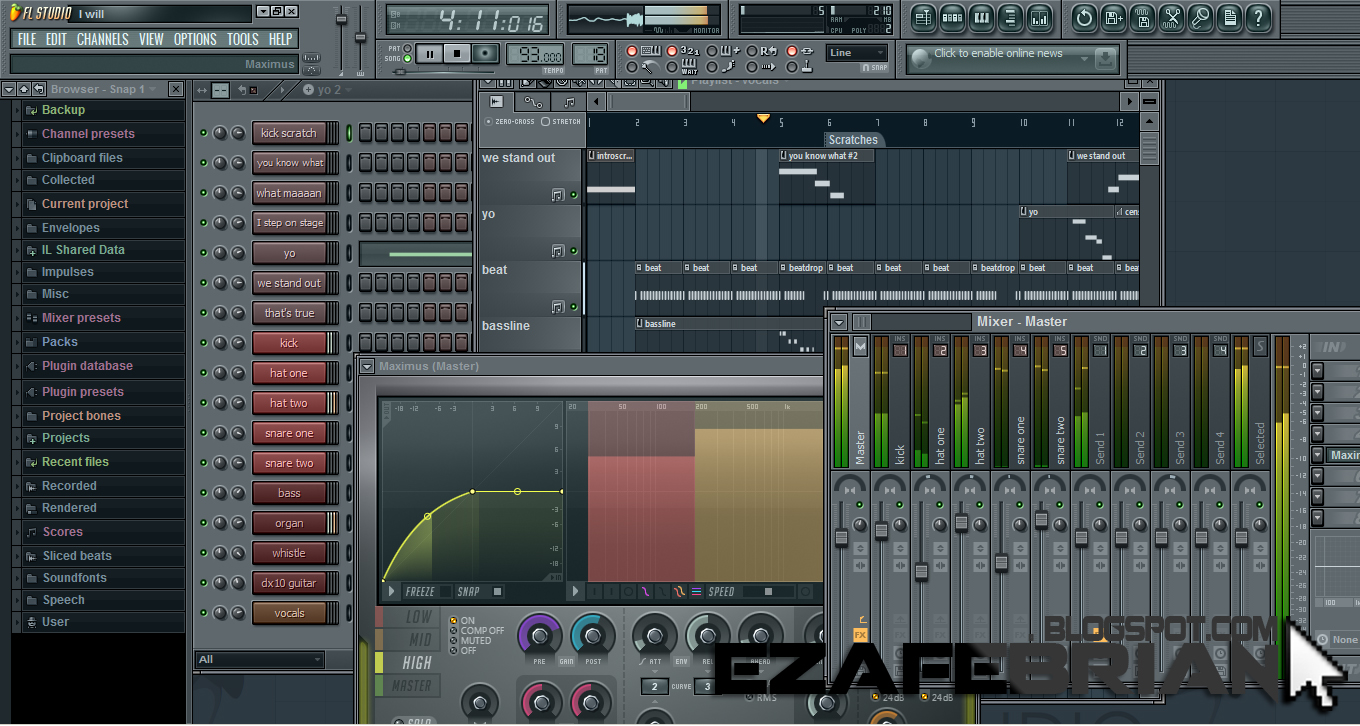Click the save new version icon
1360x726 pixels.
1113,18
